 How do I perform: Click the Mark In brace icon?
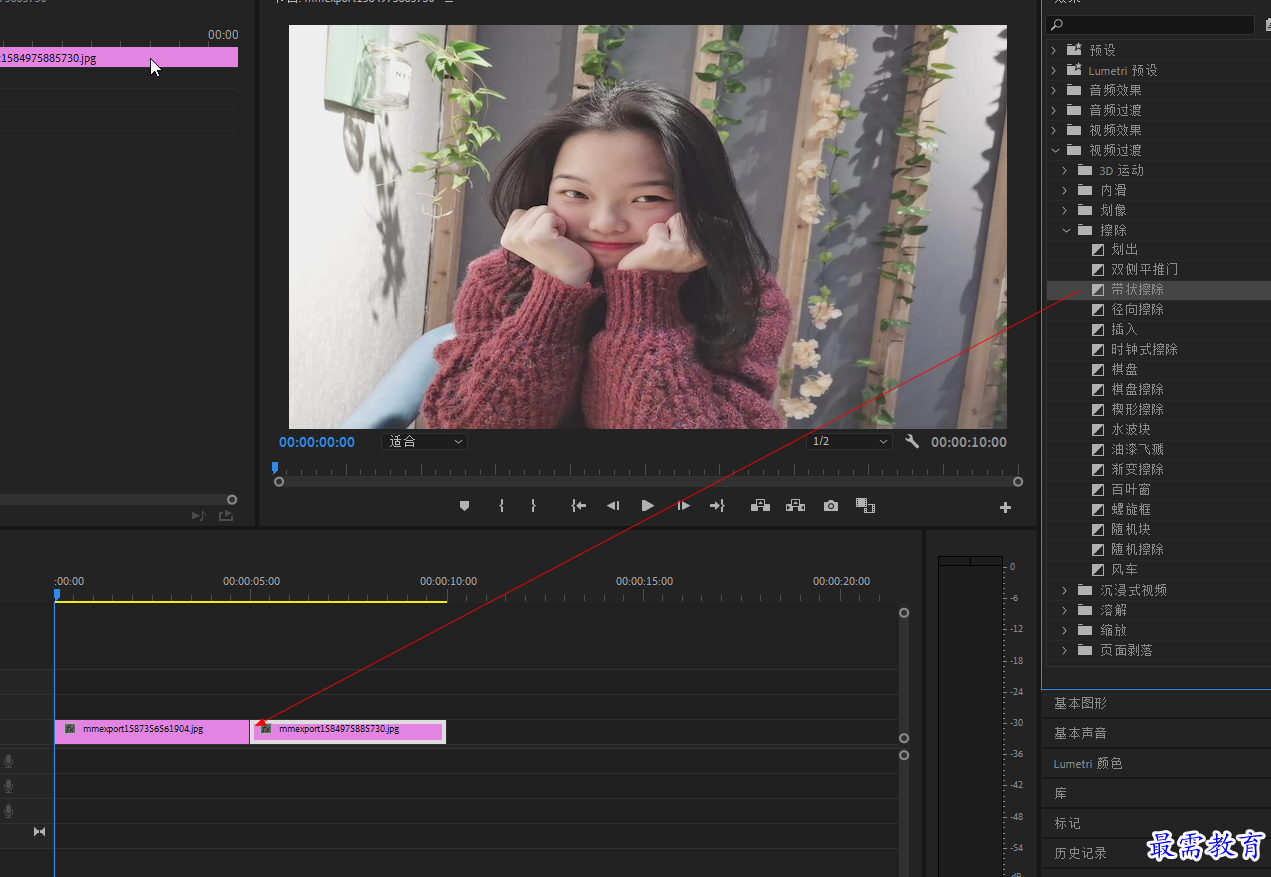pyautogui.click(x=501, y=506)
